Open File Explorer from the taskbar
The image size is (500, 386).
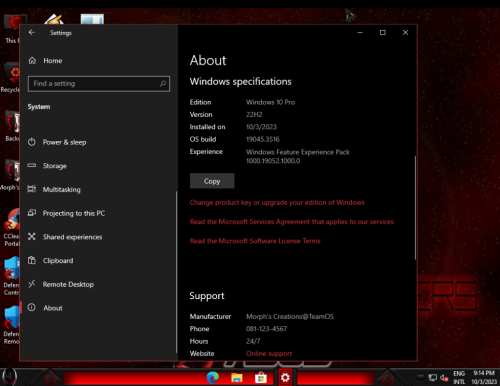237,378
